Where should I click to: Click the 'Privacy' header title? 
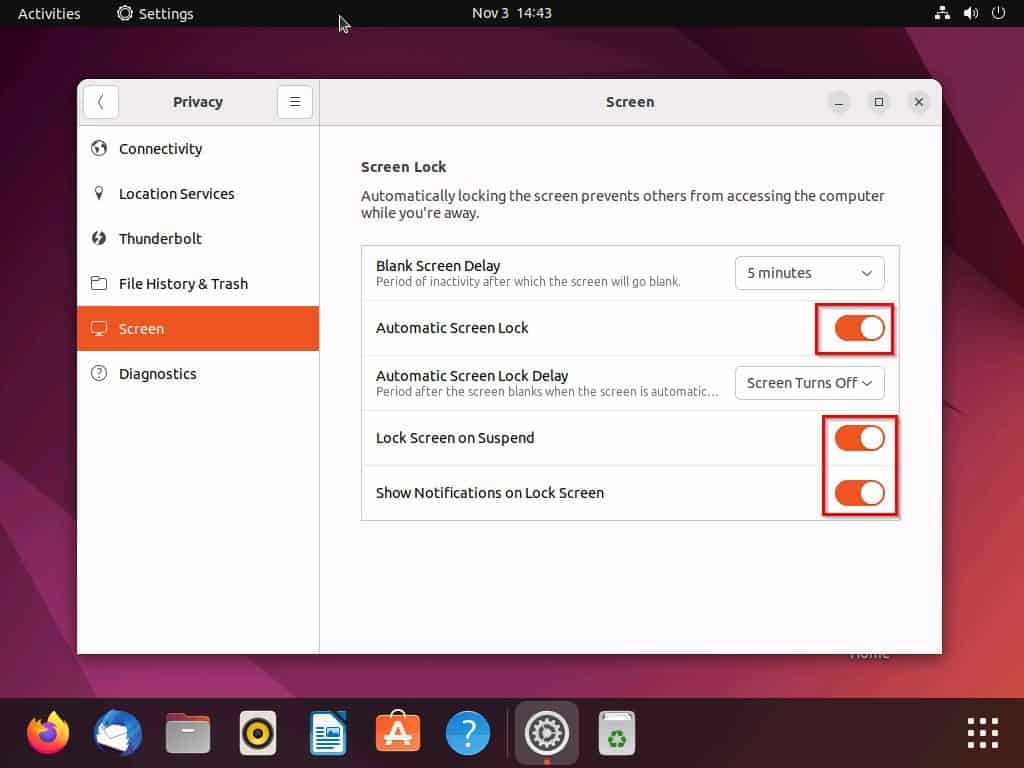[198, 102]
